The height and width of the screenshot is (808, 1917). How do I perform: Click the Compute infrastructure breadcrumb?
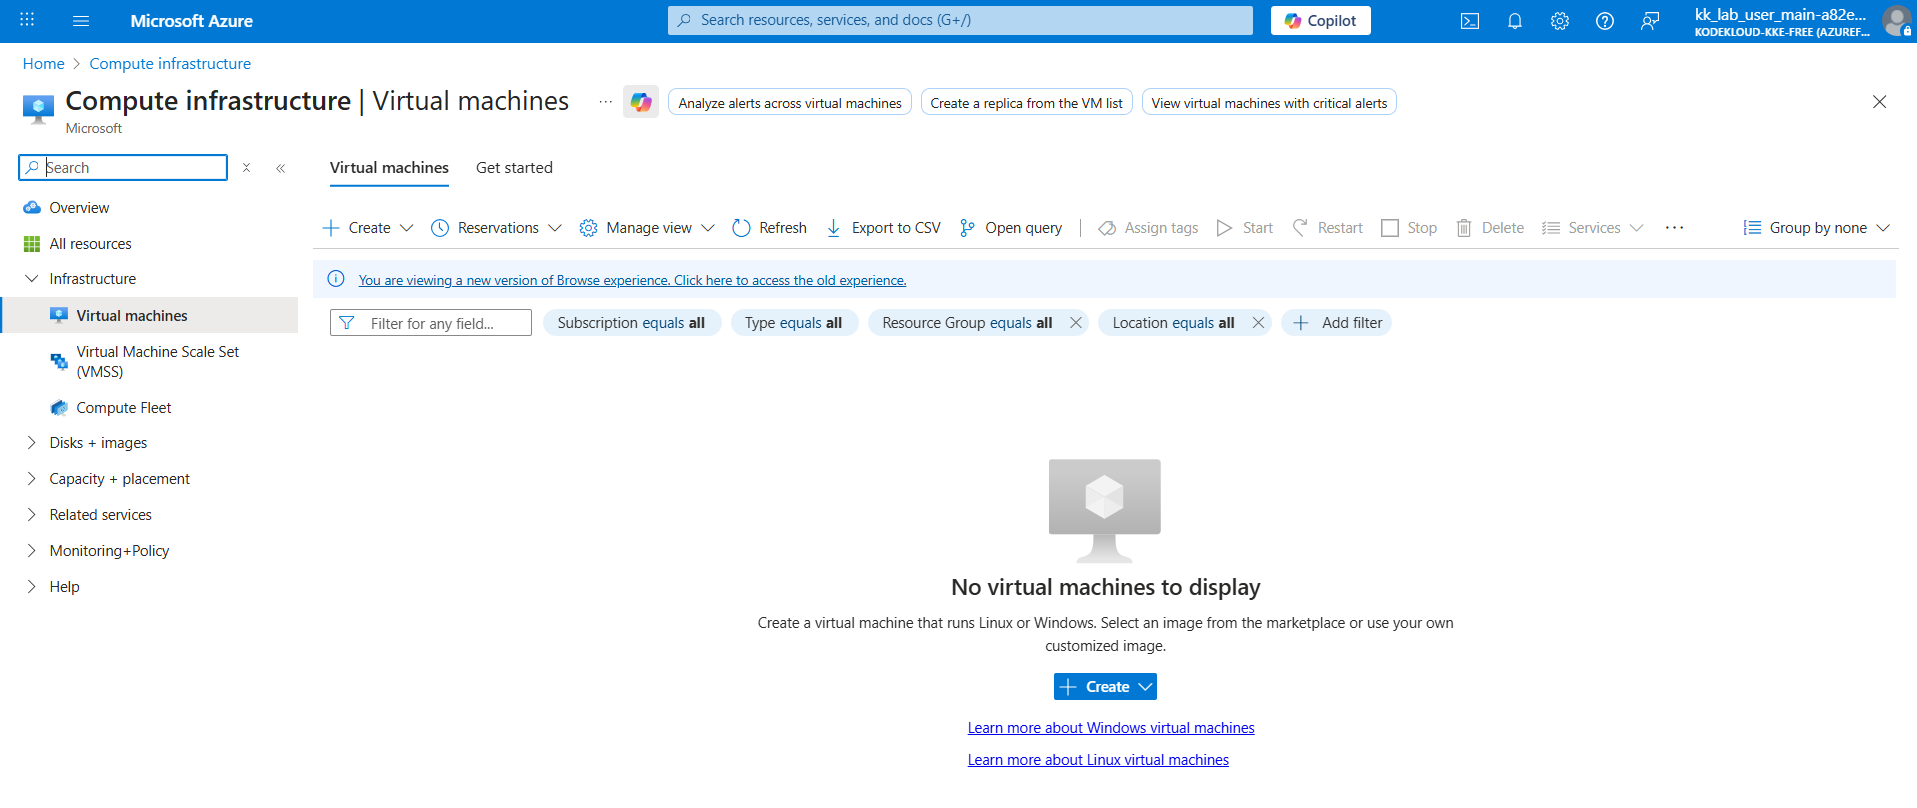(170, 64)
